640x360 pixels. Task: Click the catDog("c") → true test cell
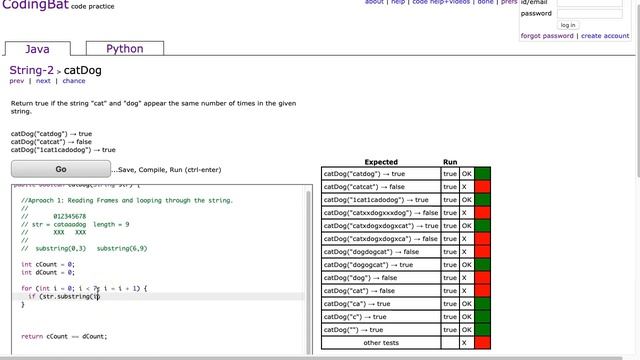381,317
